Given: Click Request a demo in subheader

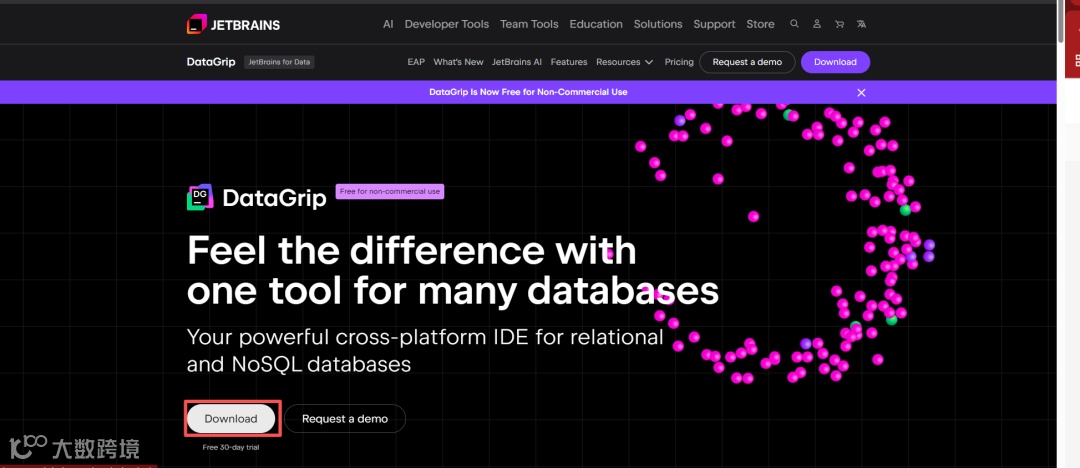Looking at the screenshot, I should tap(747, 62).
